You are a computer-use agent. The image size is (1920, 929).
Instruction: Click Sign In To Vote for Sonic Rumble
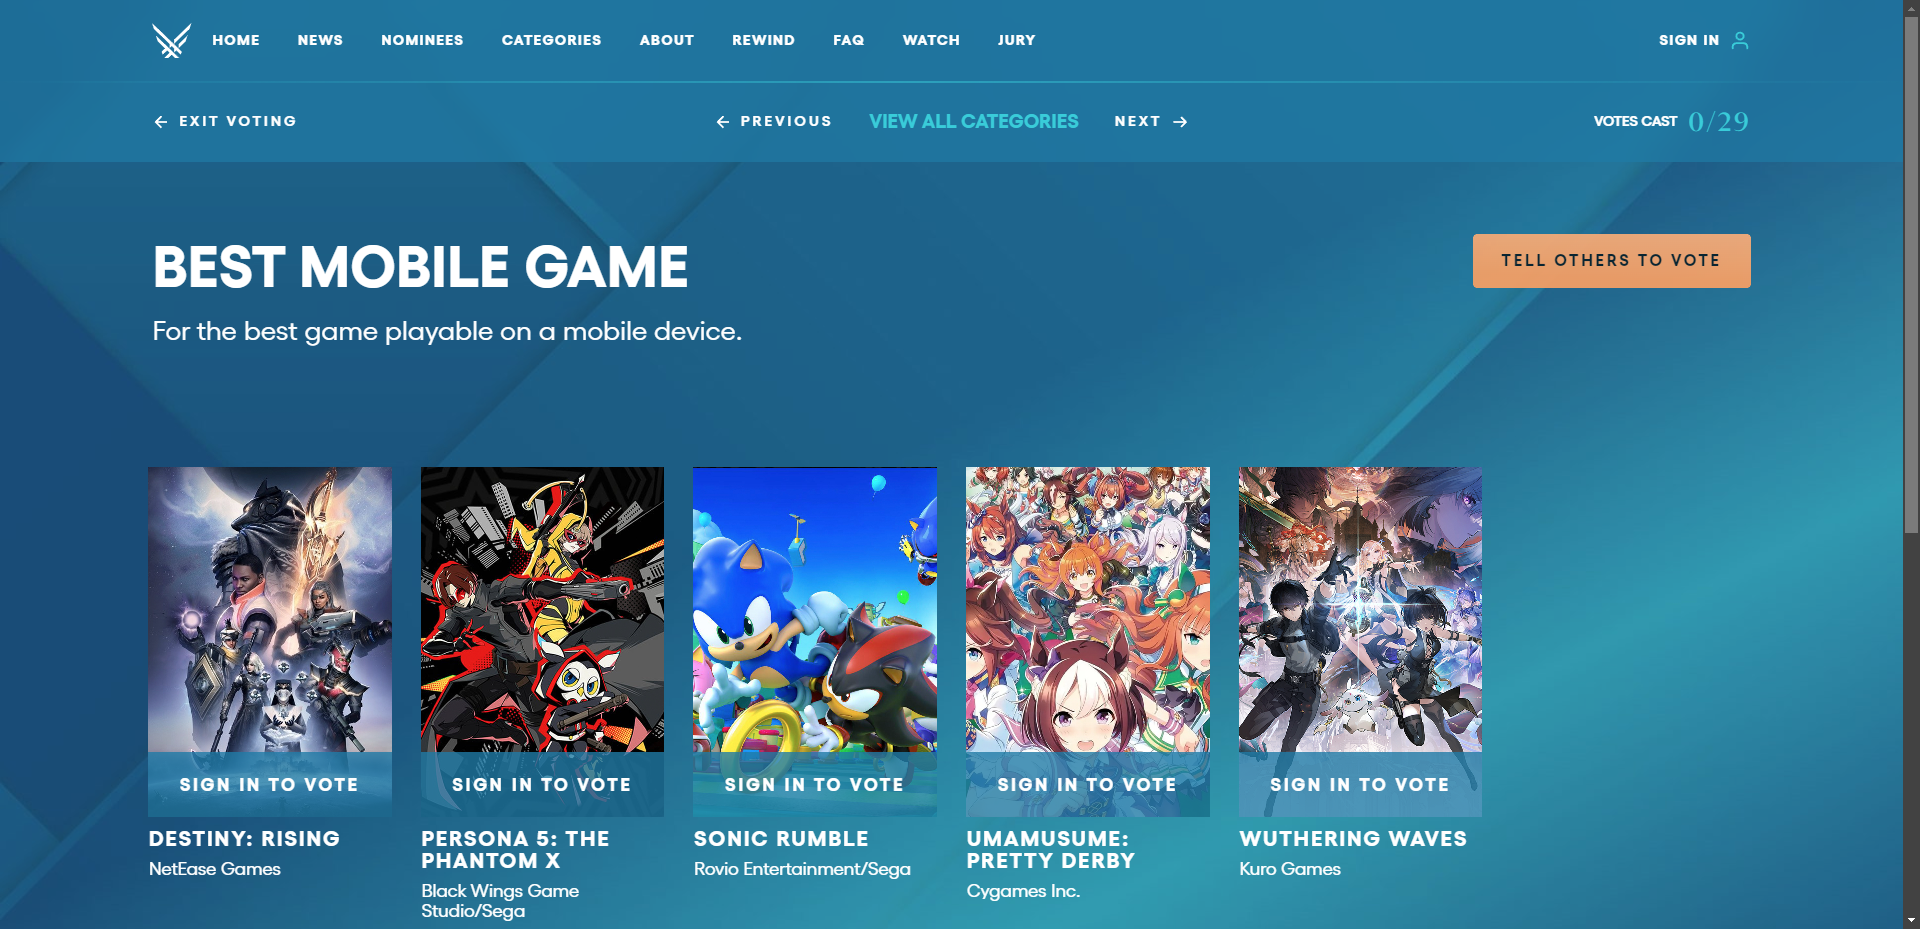(x=815, y=785)
